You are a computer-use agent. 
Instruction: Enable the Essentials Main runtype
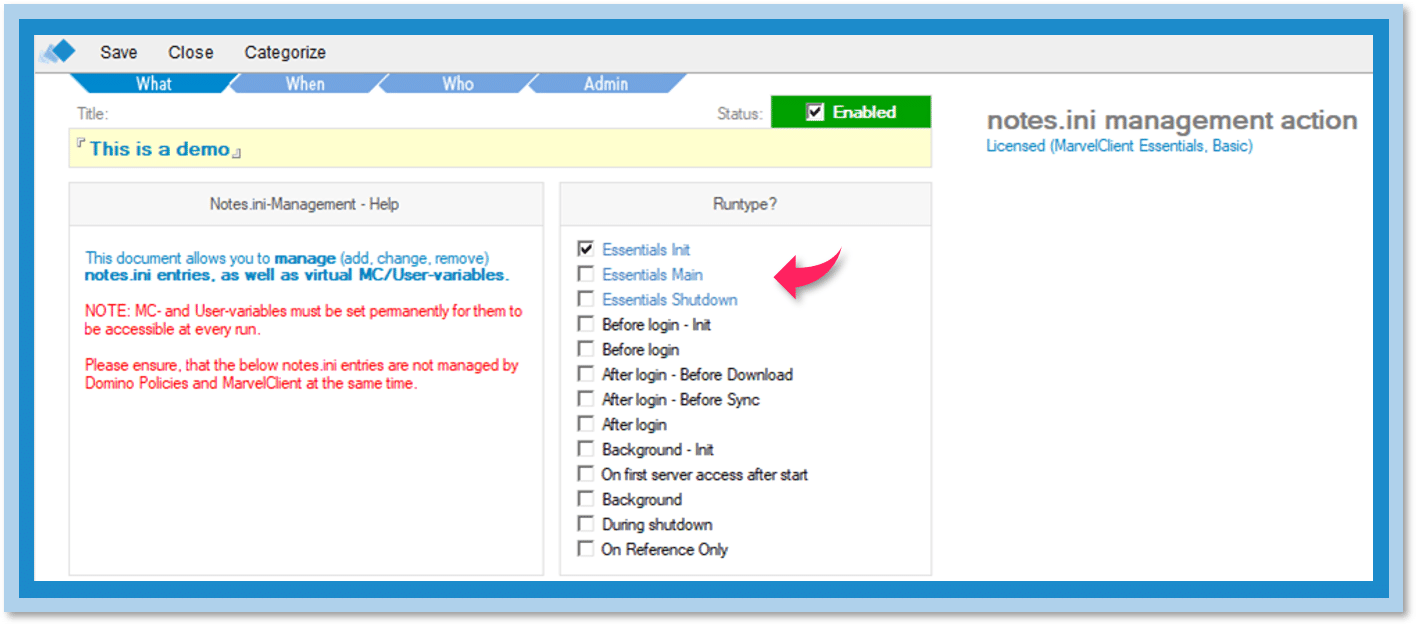click(x=586, y=274)
